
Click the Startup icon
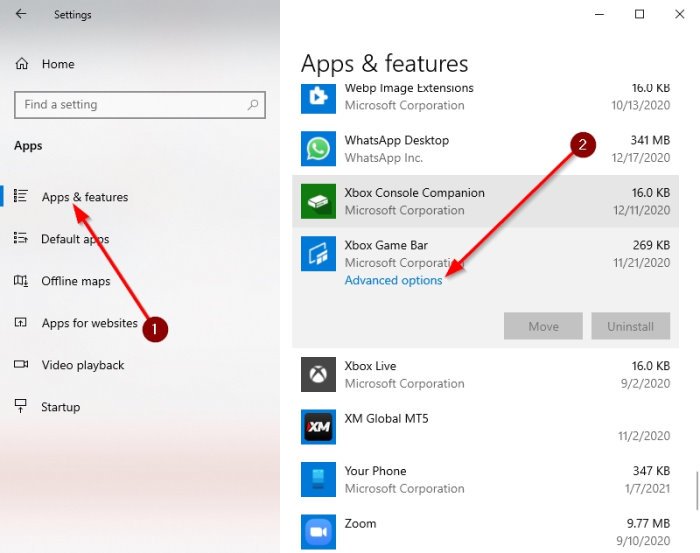click(21, 406)
